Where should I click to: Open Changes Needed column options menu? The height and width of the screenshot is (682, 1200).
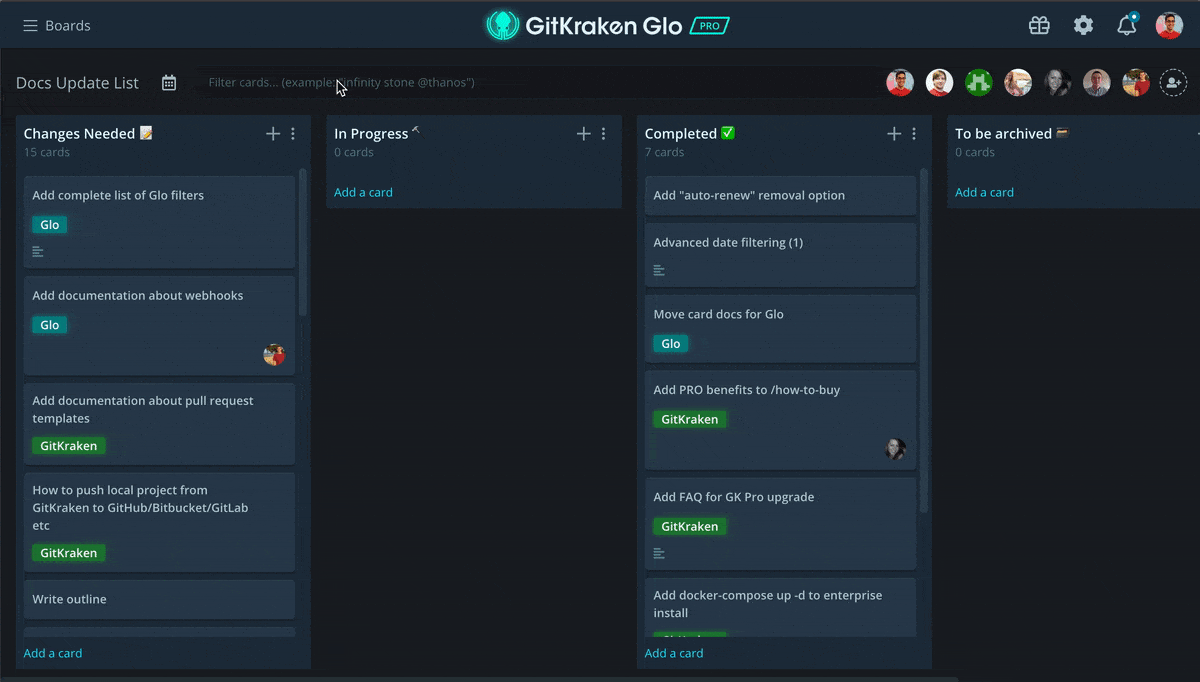293,134
